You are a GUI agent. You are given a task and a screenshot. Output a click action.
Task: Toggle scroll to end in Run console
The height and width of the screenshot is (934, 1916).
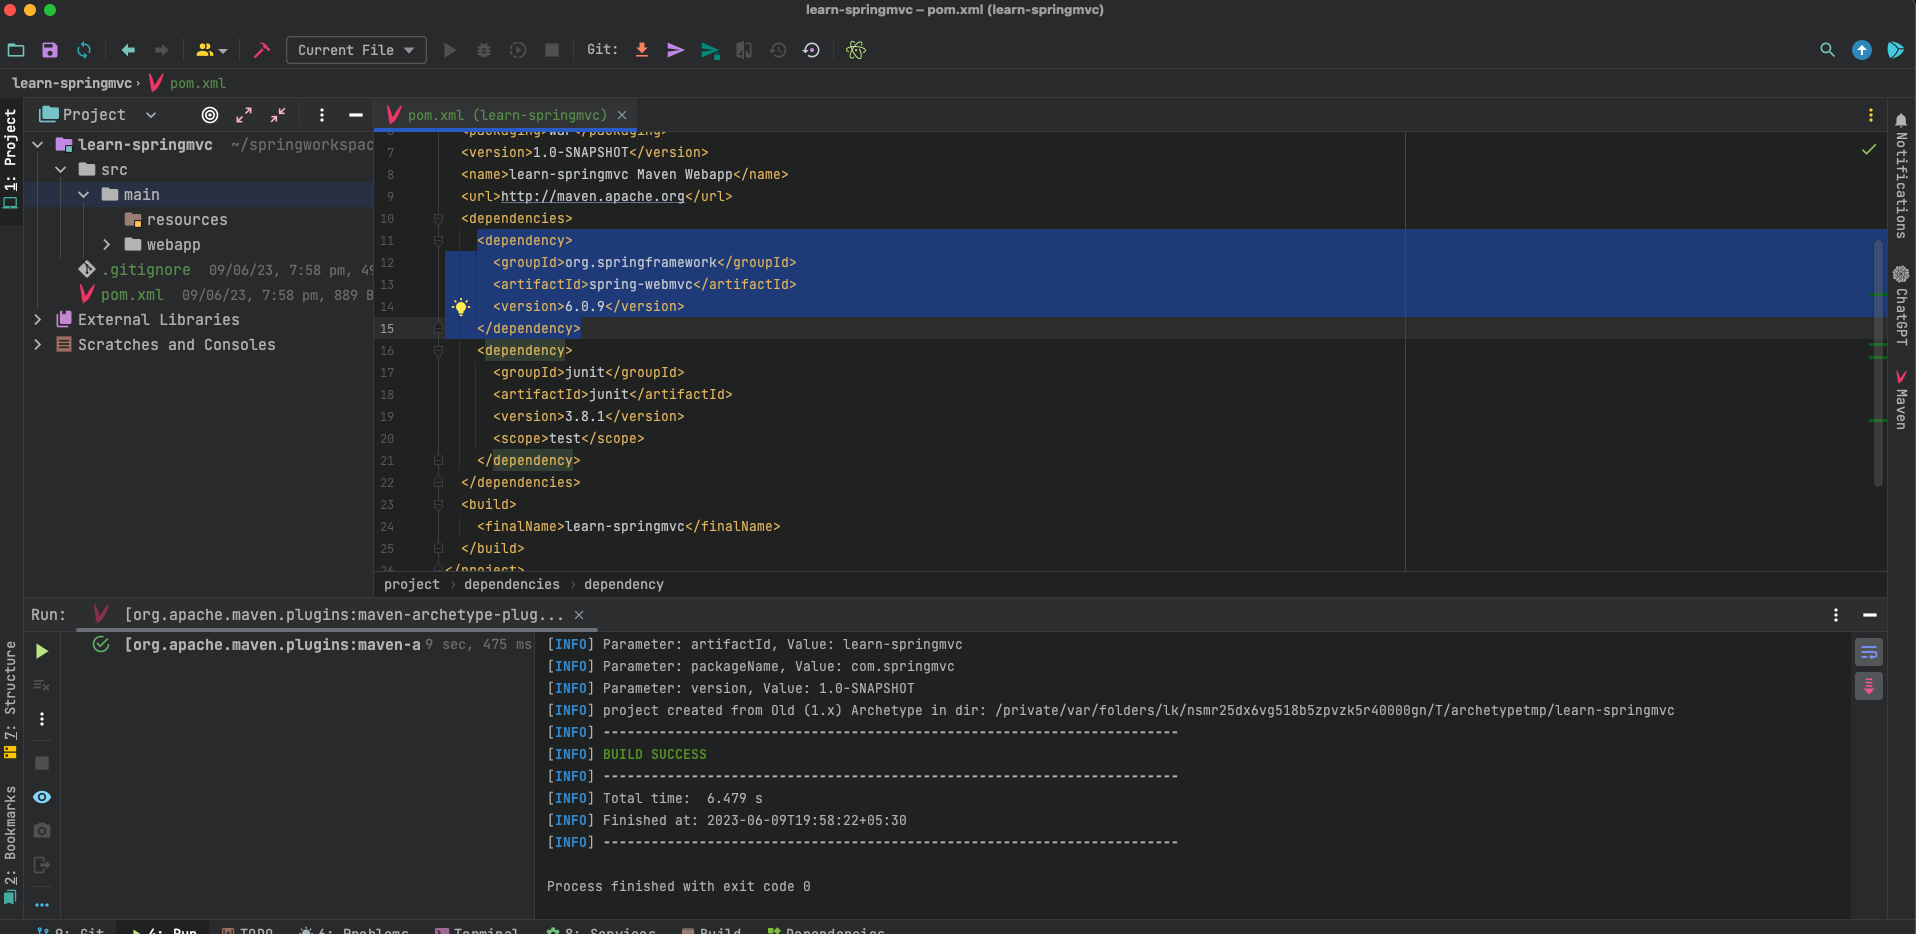click(x=1869, y=686)
